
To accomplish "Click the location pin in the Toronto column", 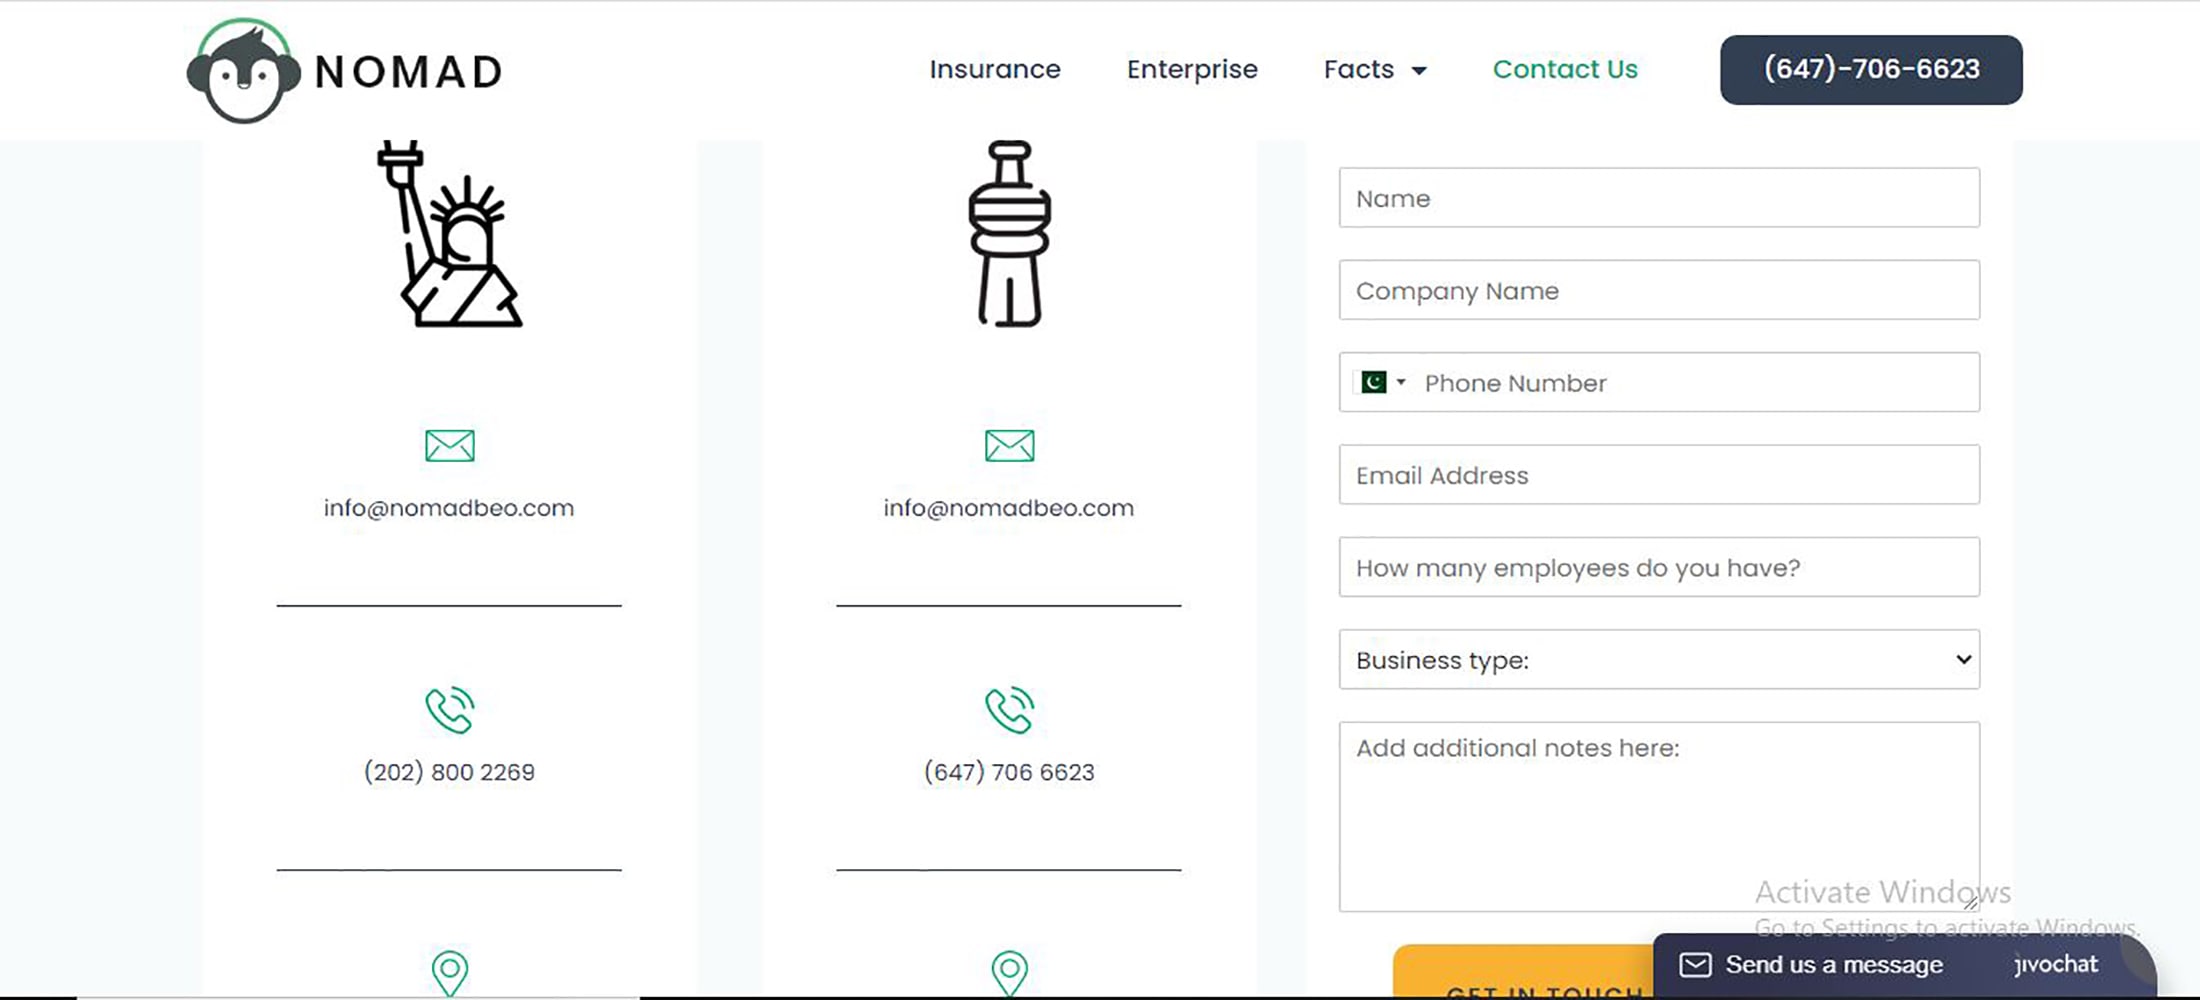I will coord(1009,971).
